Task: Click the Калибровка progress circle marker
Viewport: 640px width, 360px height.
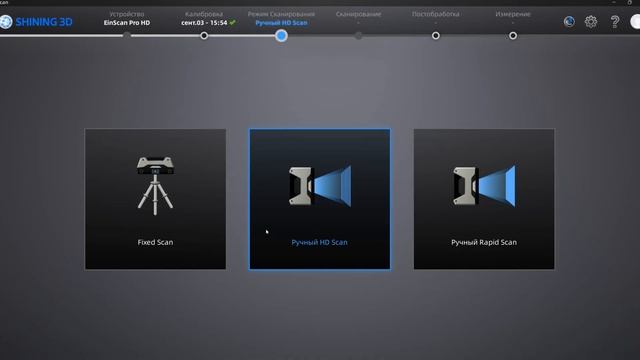Action: (204, 36)
